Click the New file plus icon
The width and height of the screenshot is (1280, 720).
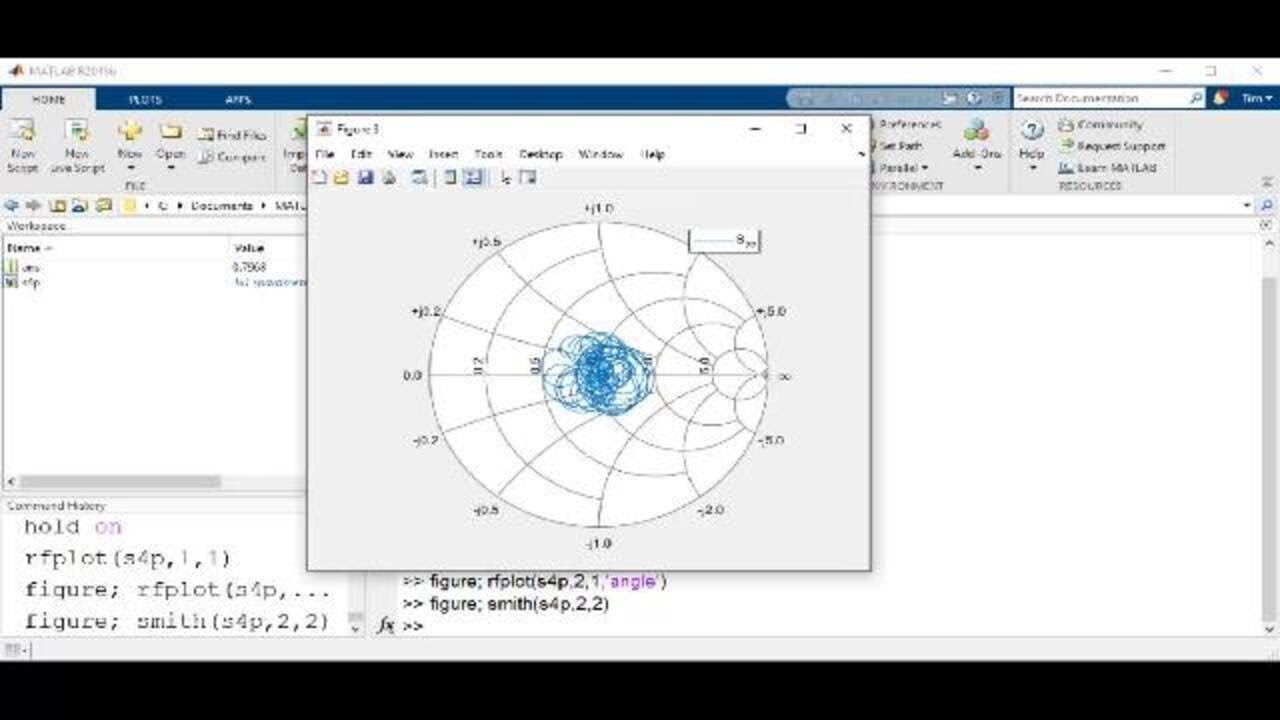(x=130, y=132)
